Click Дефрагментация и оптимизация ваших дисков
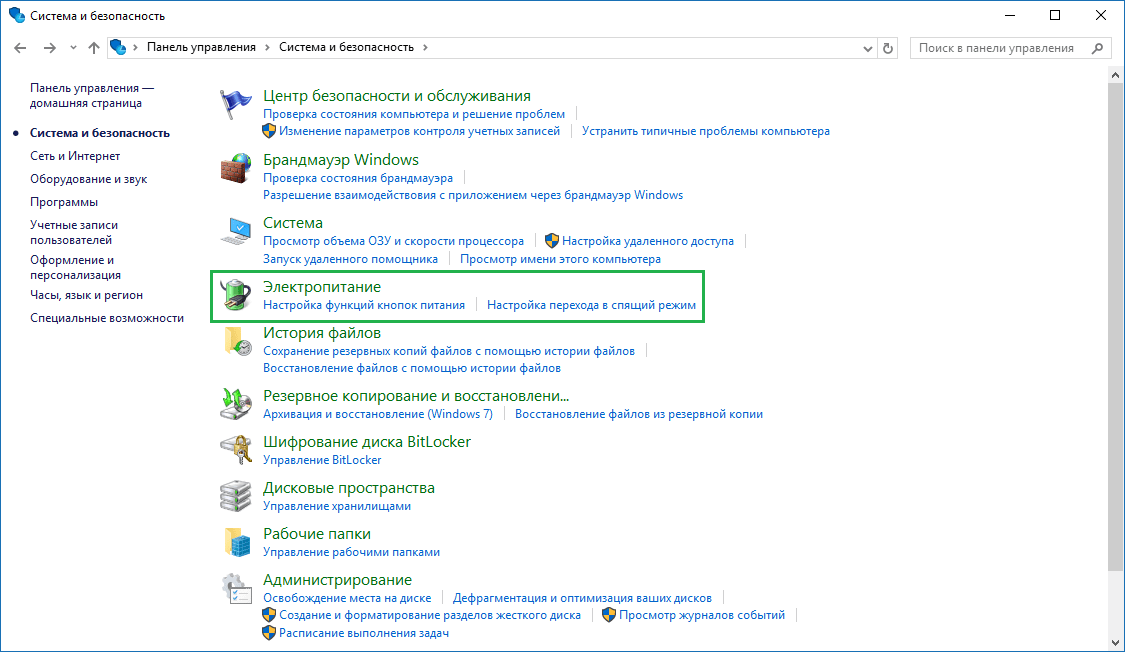This screenshot has width=1125, height=652. (x=582, y=597)
